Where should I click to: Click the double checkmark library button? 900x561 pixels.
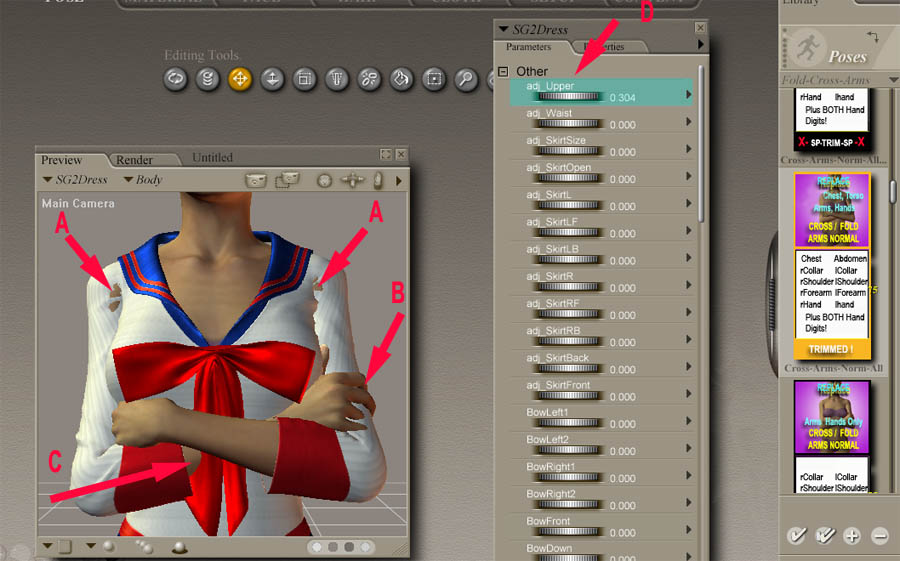[825, 535]
